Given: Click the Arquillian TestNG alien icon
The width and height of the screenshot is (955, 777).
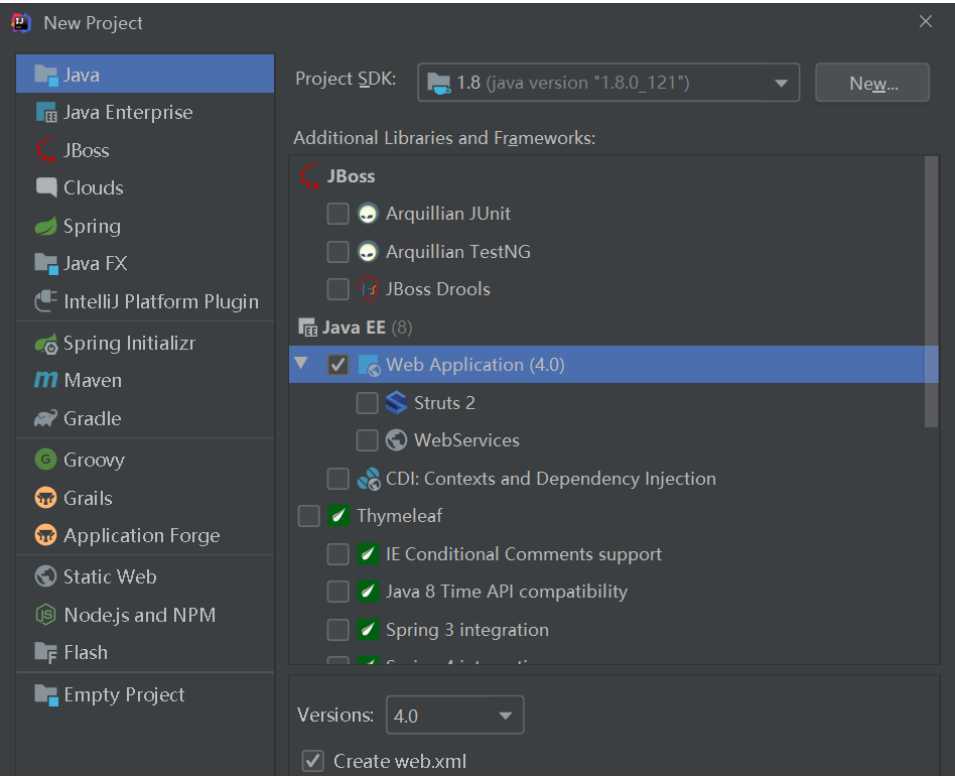Looking at the screenshot, I should click(367, 251).
